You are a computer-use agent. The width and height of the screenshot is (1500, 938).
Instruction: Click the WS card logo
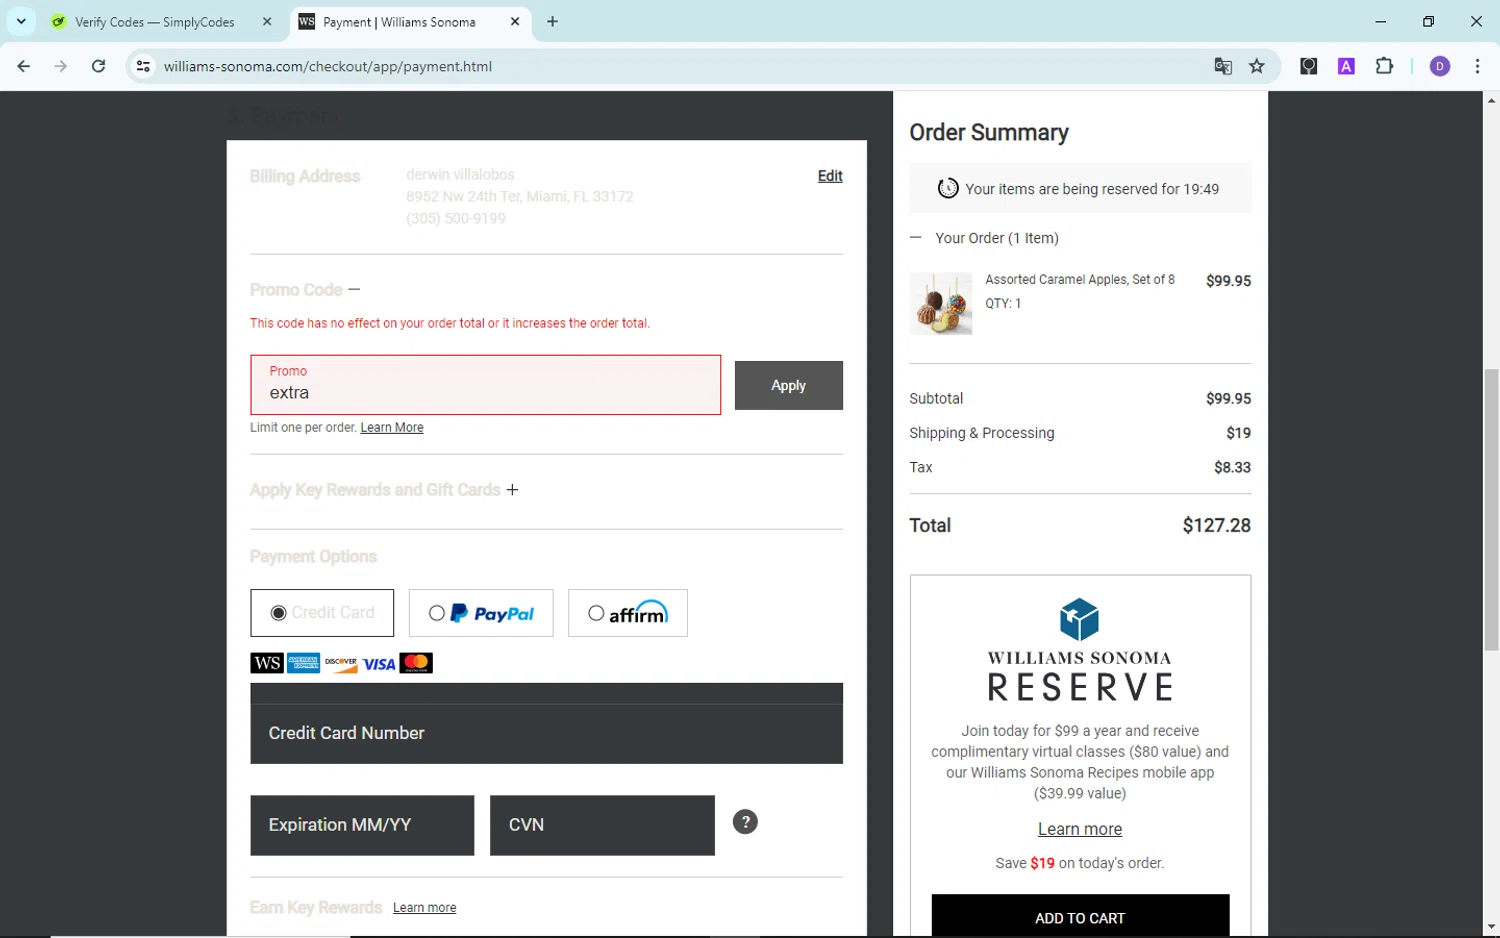coord(267,663)
